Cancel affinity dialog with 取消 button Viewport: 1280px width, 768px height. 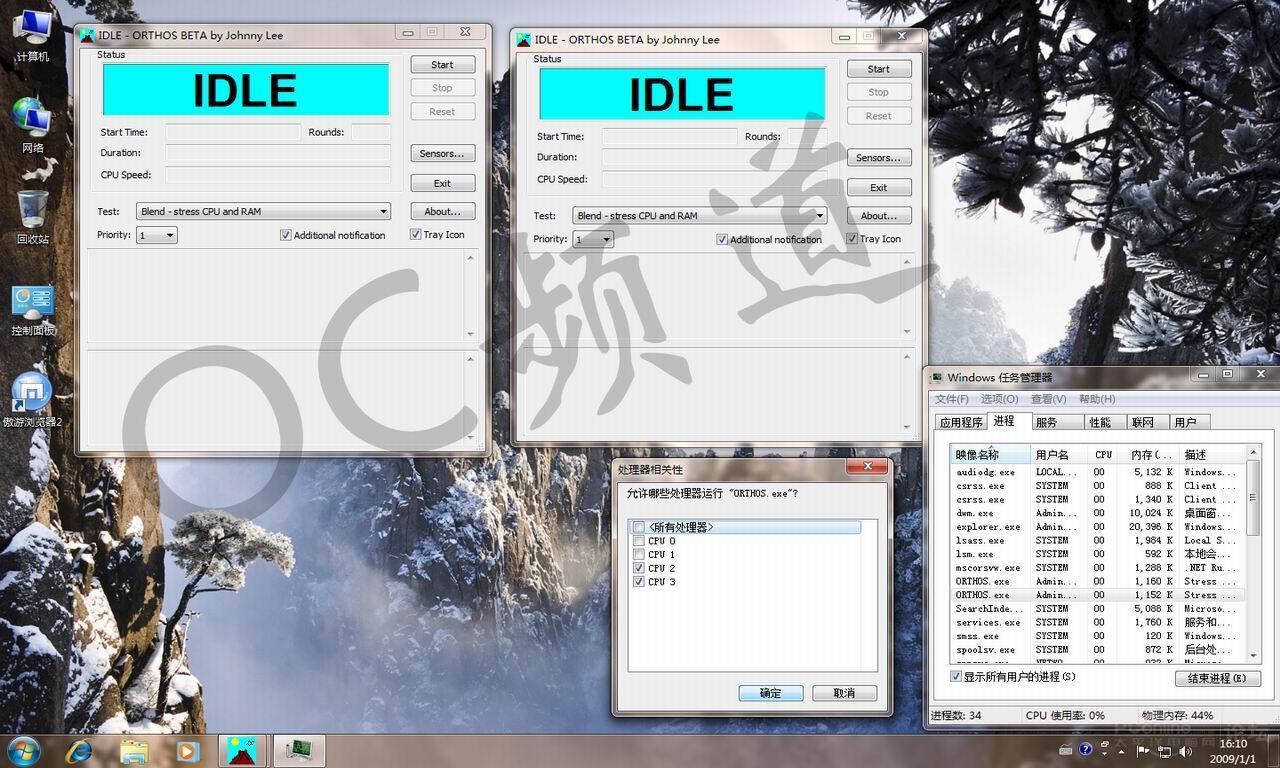click(844, 693)
